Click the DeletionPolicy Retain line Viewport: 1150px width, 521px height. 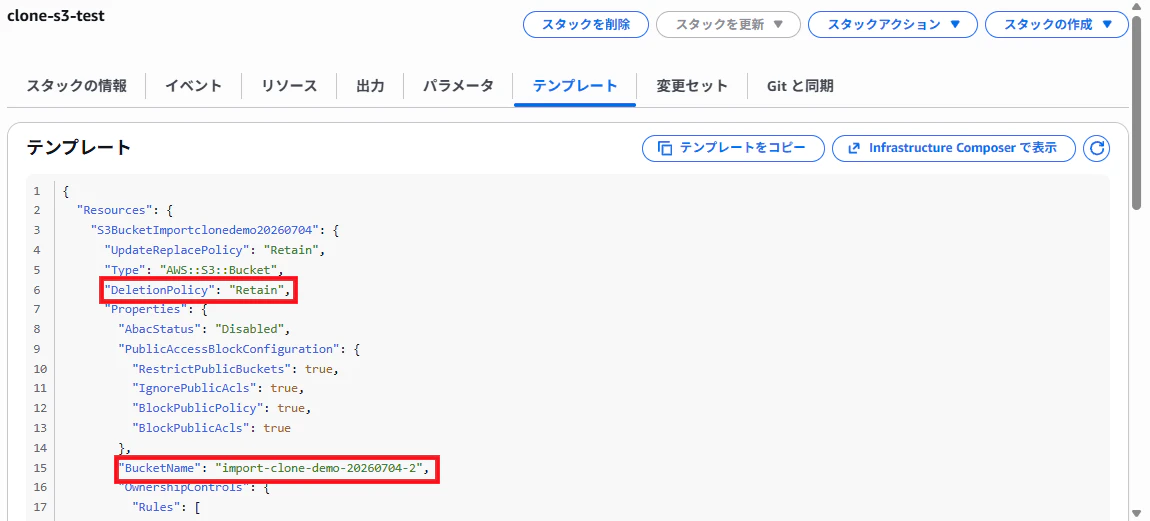199,290
